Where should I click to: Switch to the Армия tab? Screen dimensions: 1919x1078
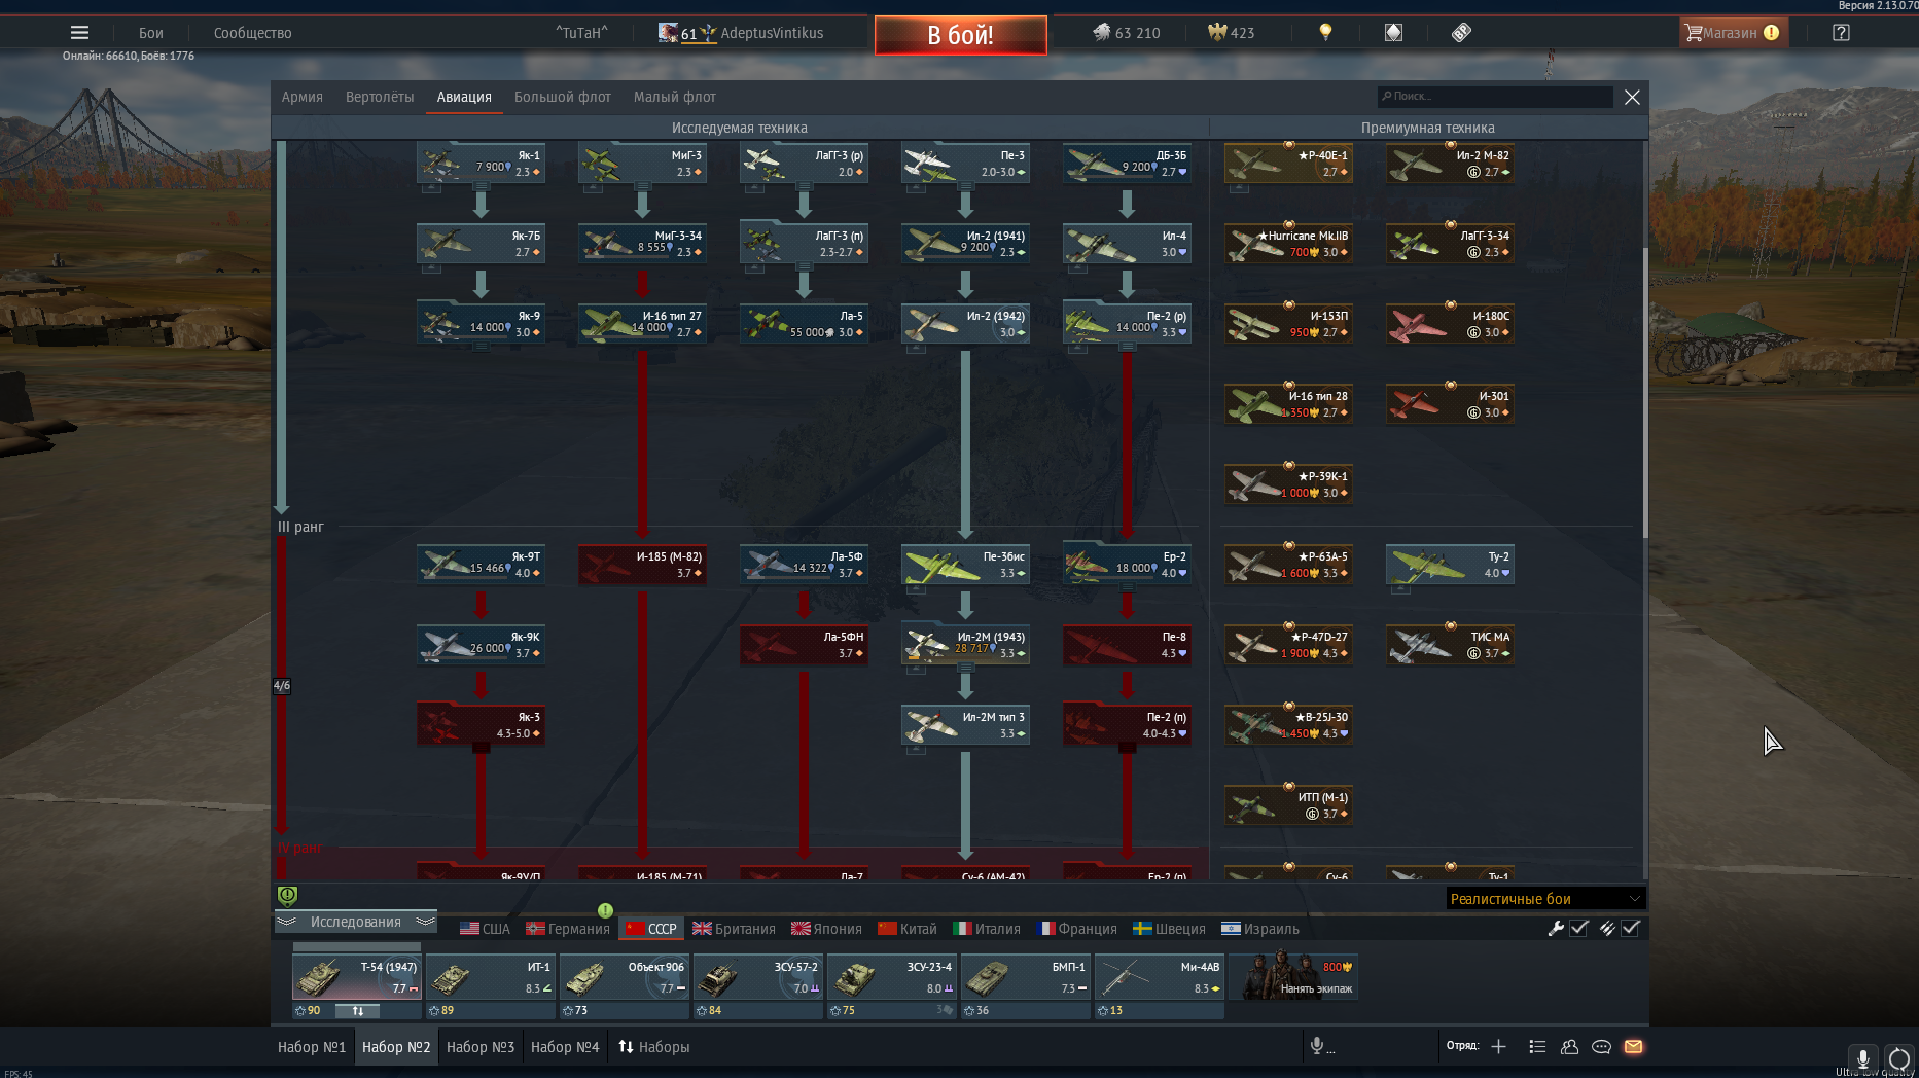tap(302, 97)
